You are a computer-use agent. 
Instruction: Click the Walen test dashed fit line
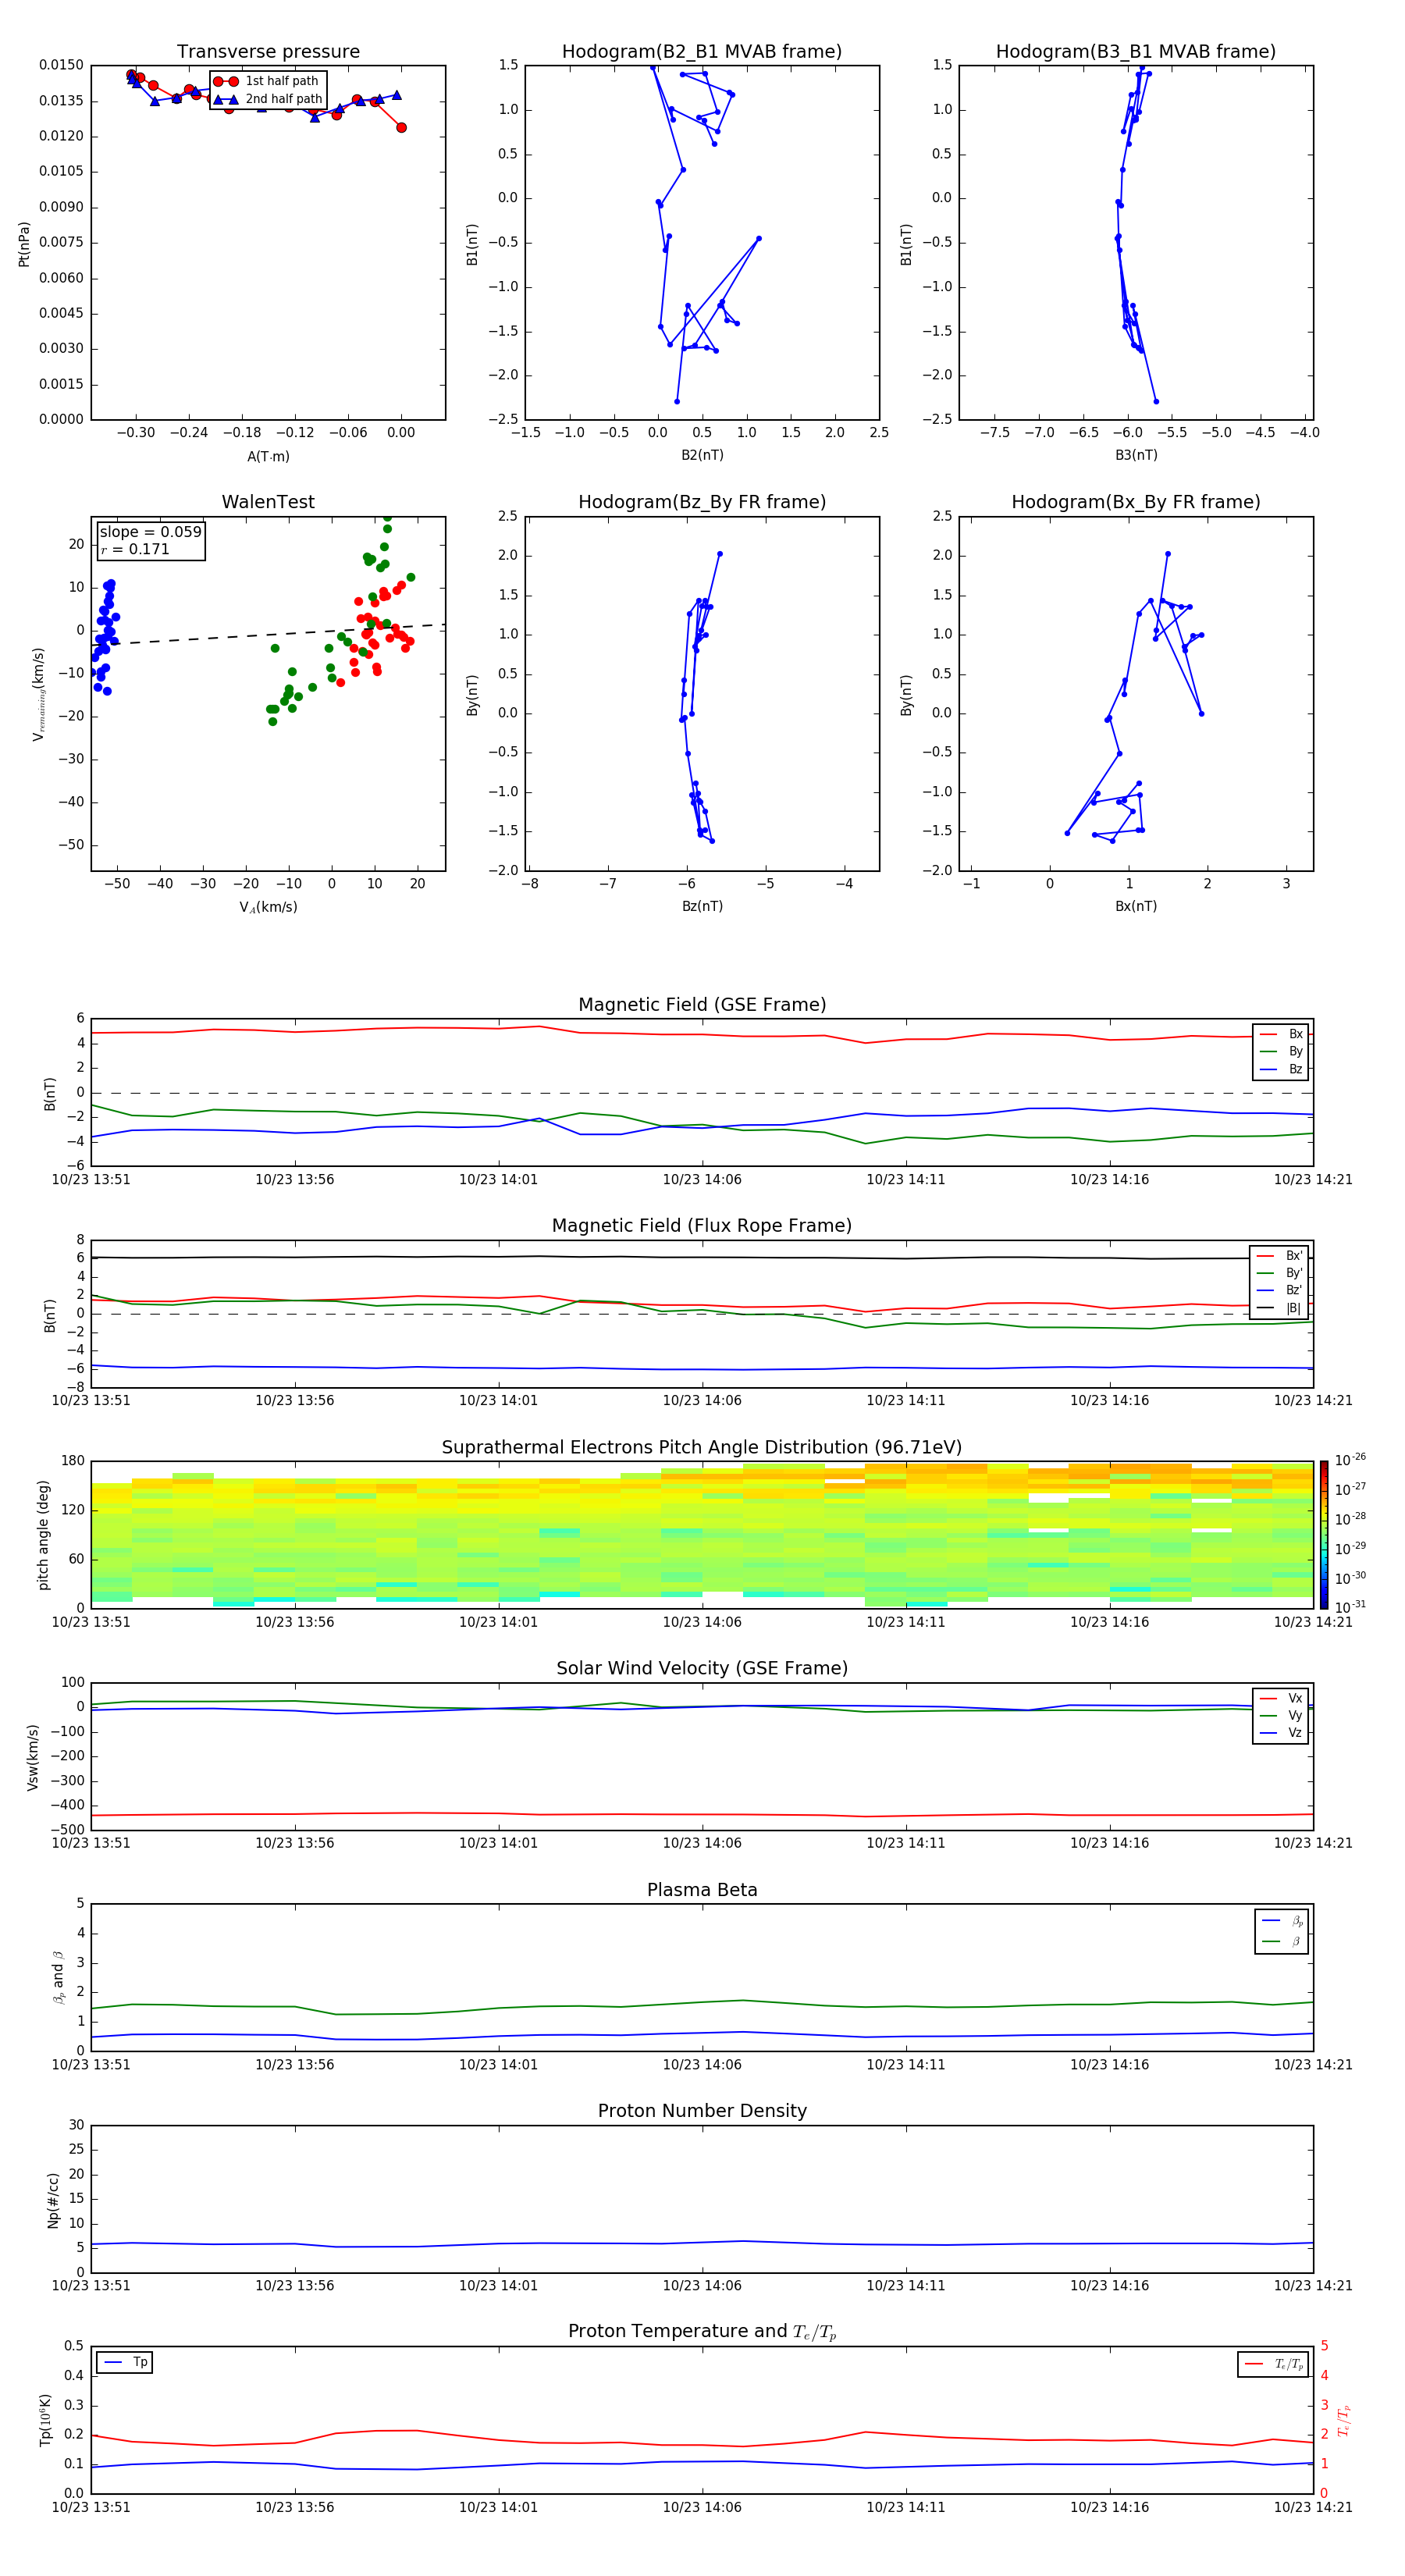pyautogui.click(x=268, y=634)
